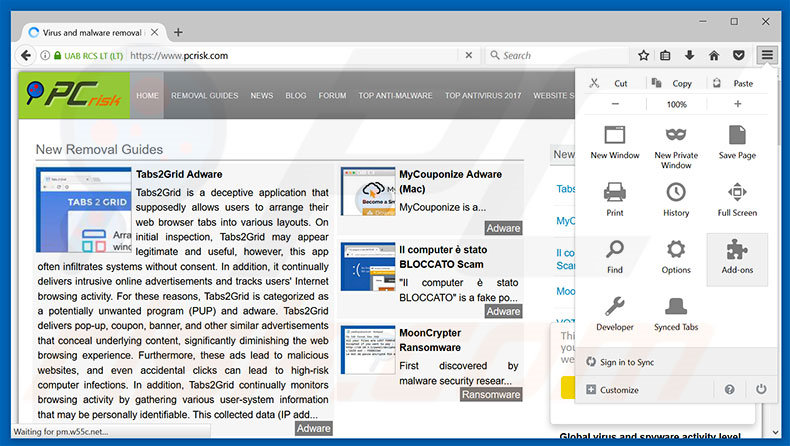Click the green padlock security icon
The width and height of the screenshot is (790, 446).
click(57, 55)
